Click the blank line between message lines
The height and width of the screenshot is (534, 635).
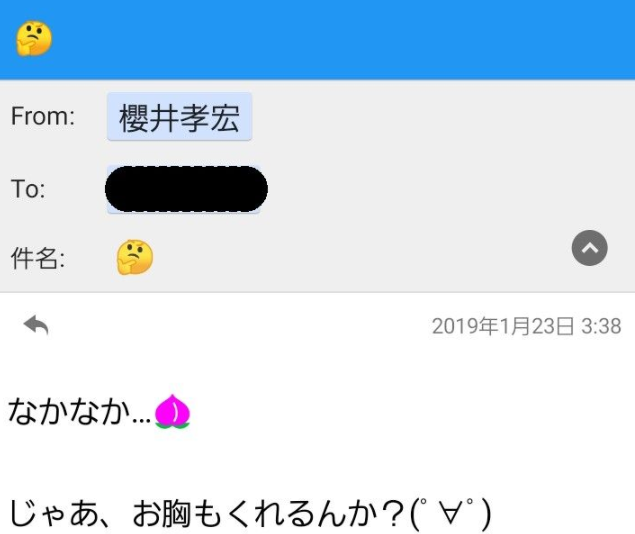point(318,463)
